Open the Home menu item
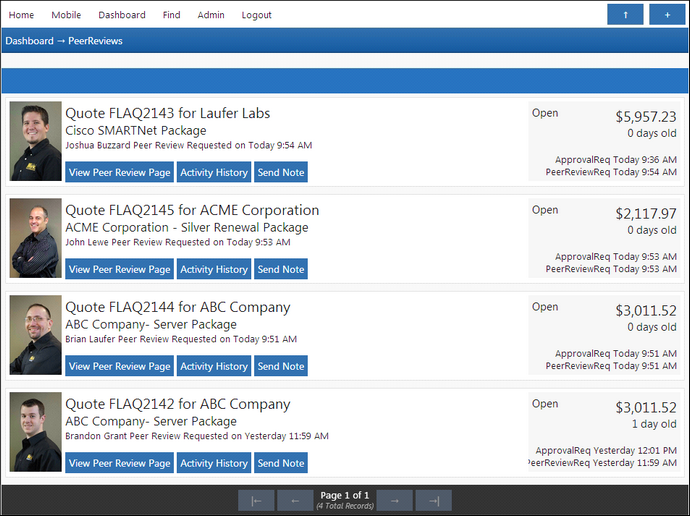This screenshot has height=516, width=690. click(21, 15)
